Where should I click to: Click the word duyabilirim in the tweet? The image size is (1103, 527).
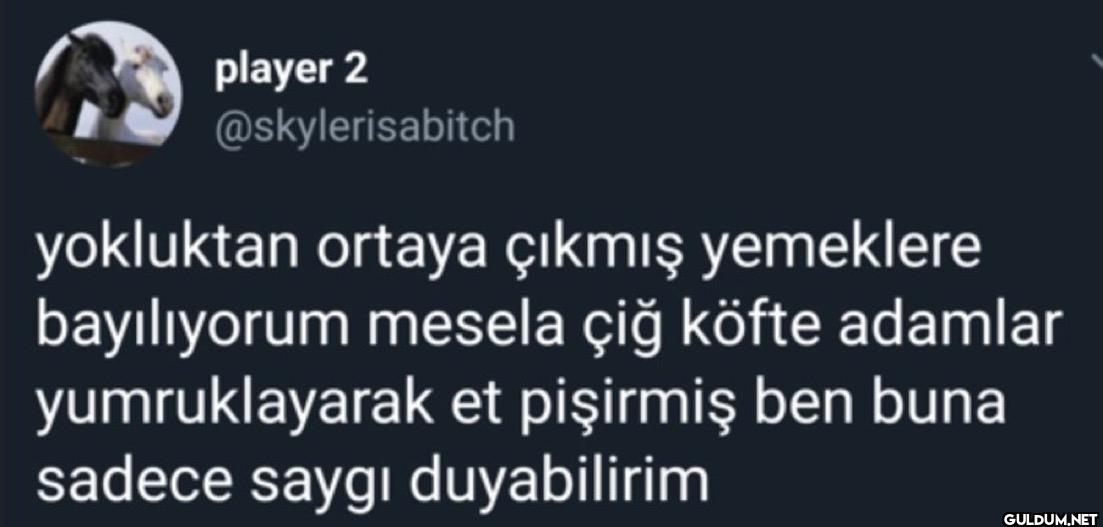click(x=559, y=482)
